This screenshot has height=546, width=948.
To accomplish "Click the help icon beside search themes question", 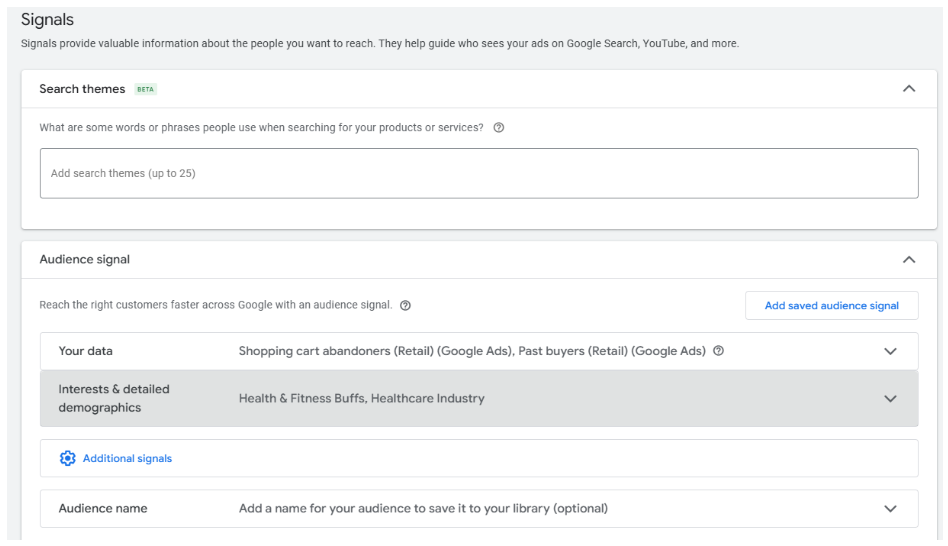I will [498, 128].
